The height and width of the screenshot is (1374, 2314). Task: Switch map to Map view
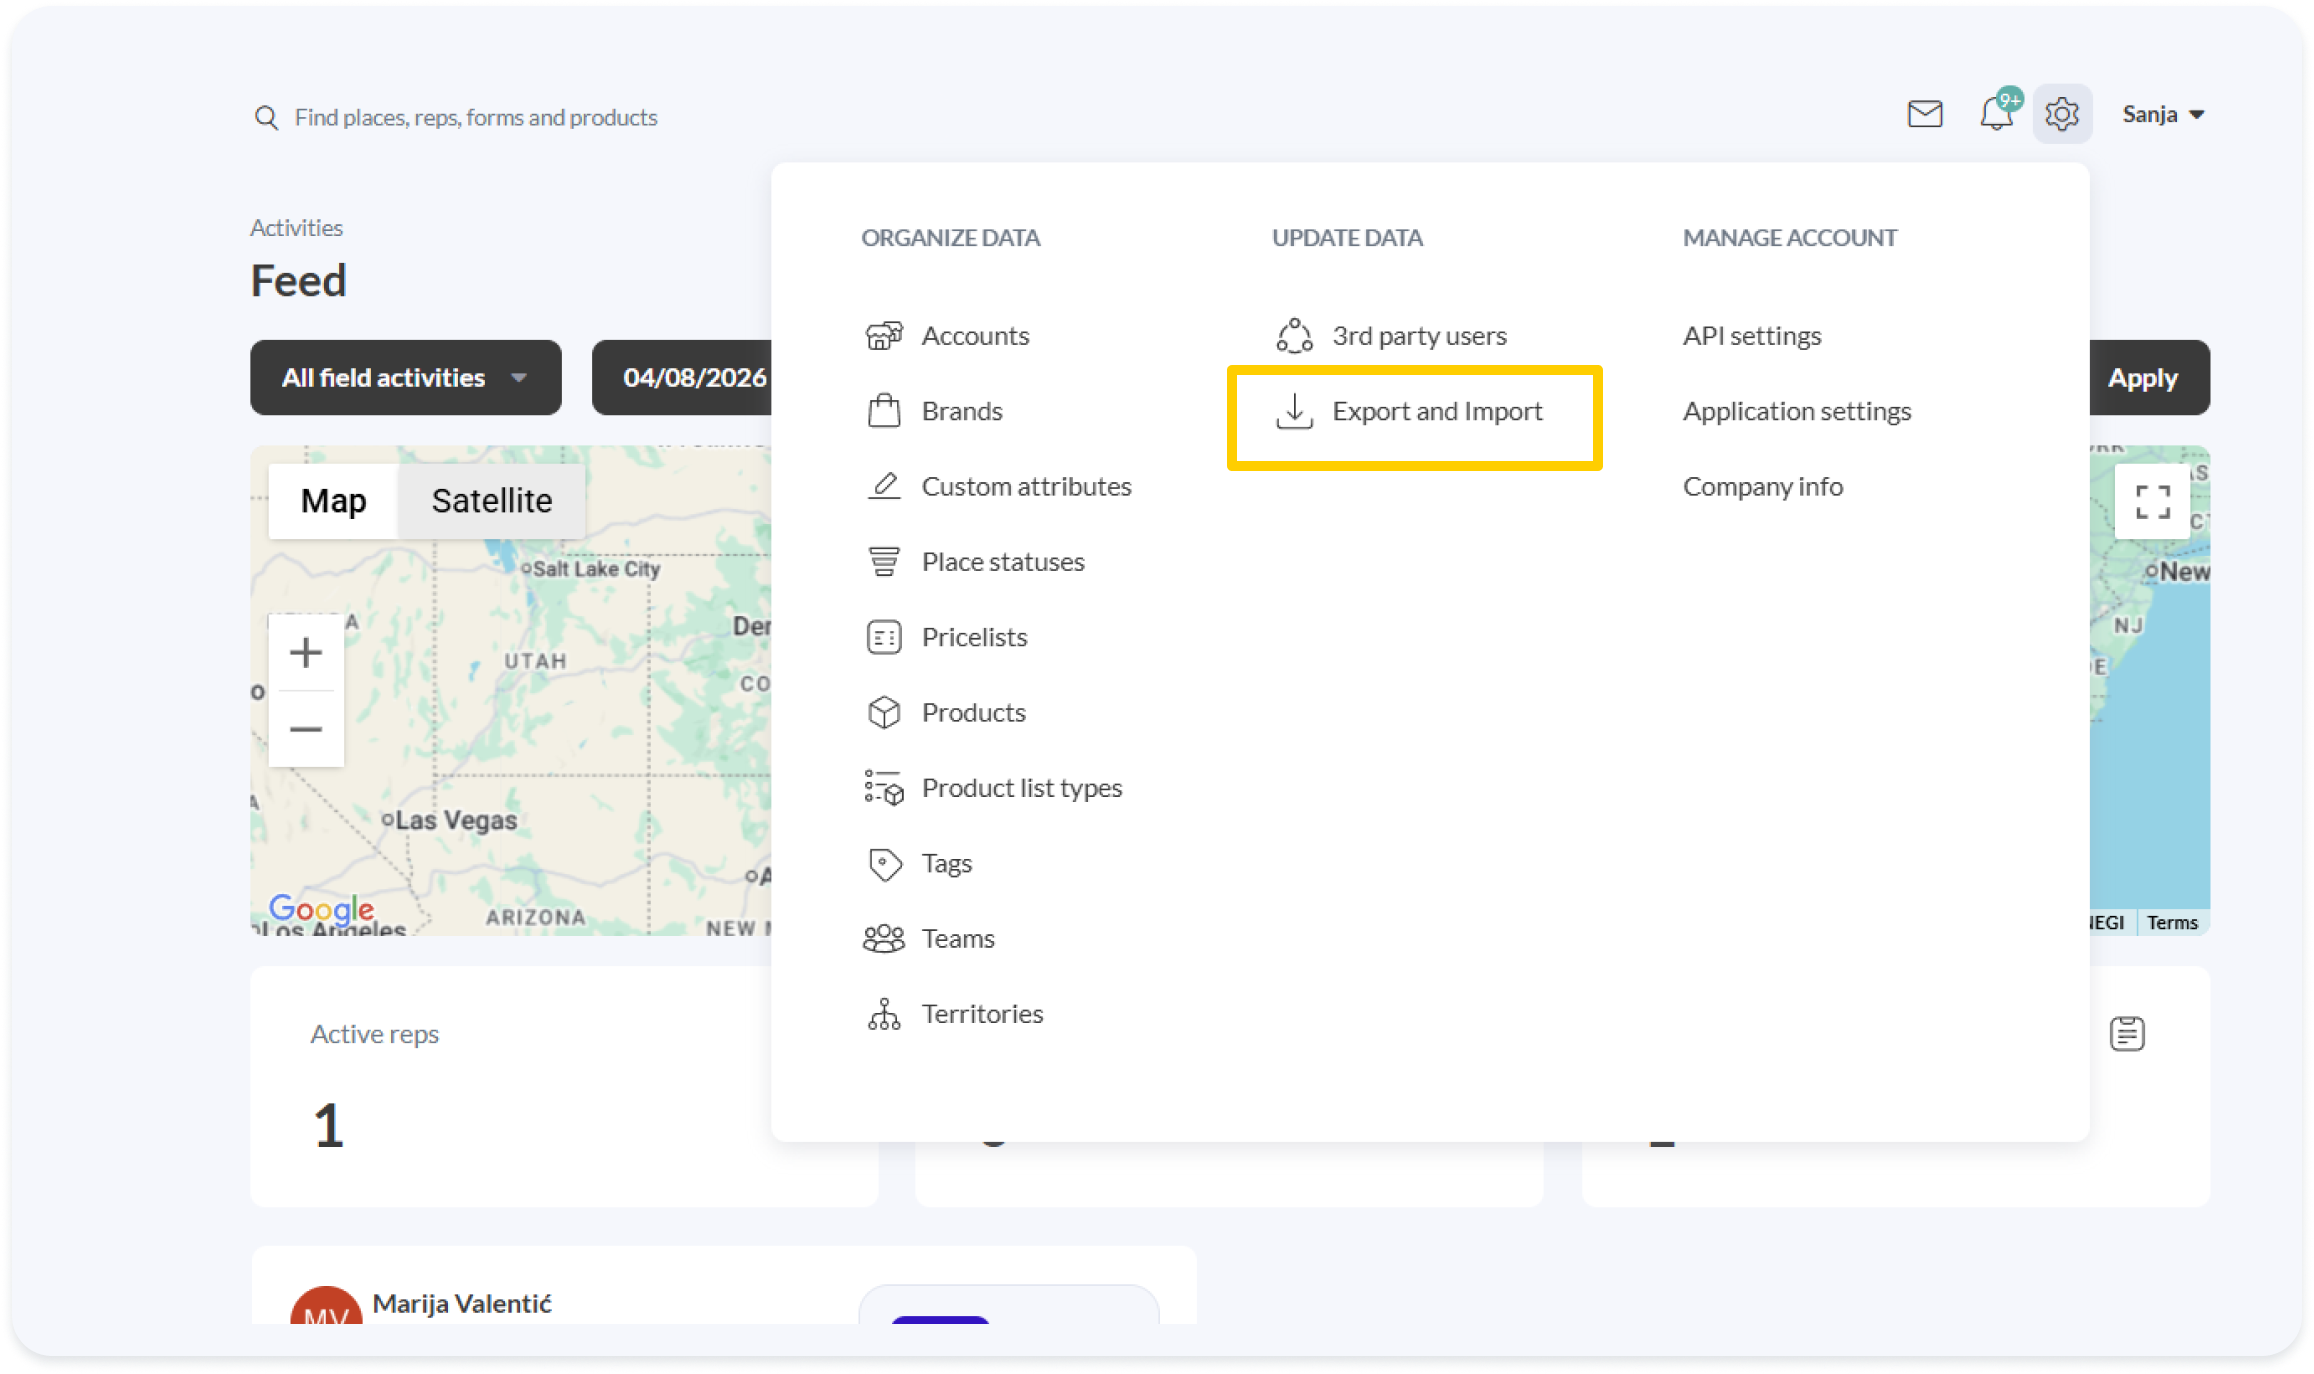click(333, 501)
